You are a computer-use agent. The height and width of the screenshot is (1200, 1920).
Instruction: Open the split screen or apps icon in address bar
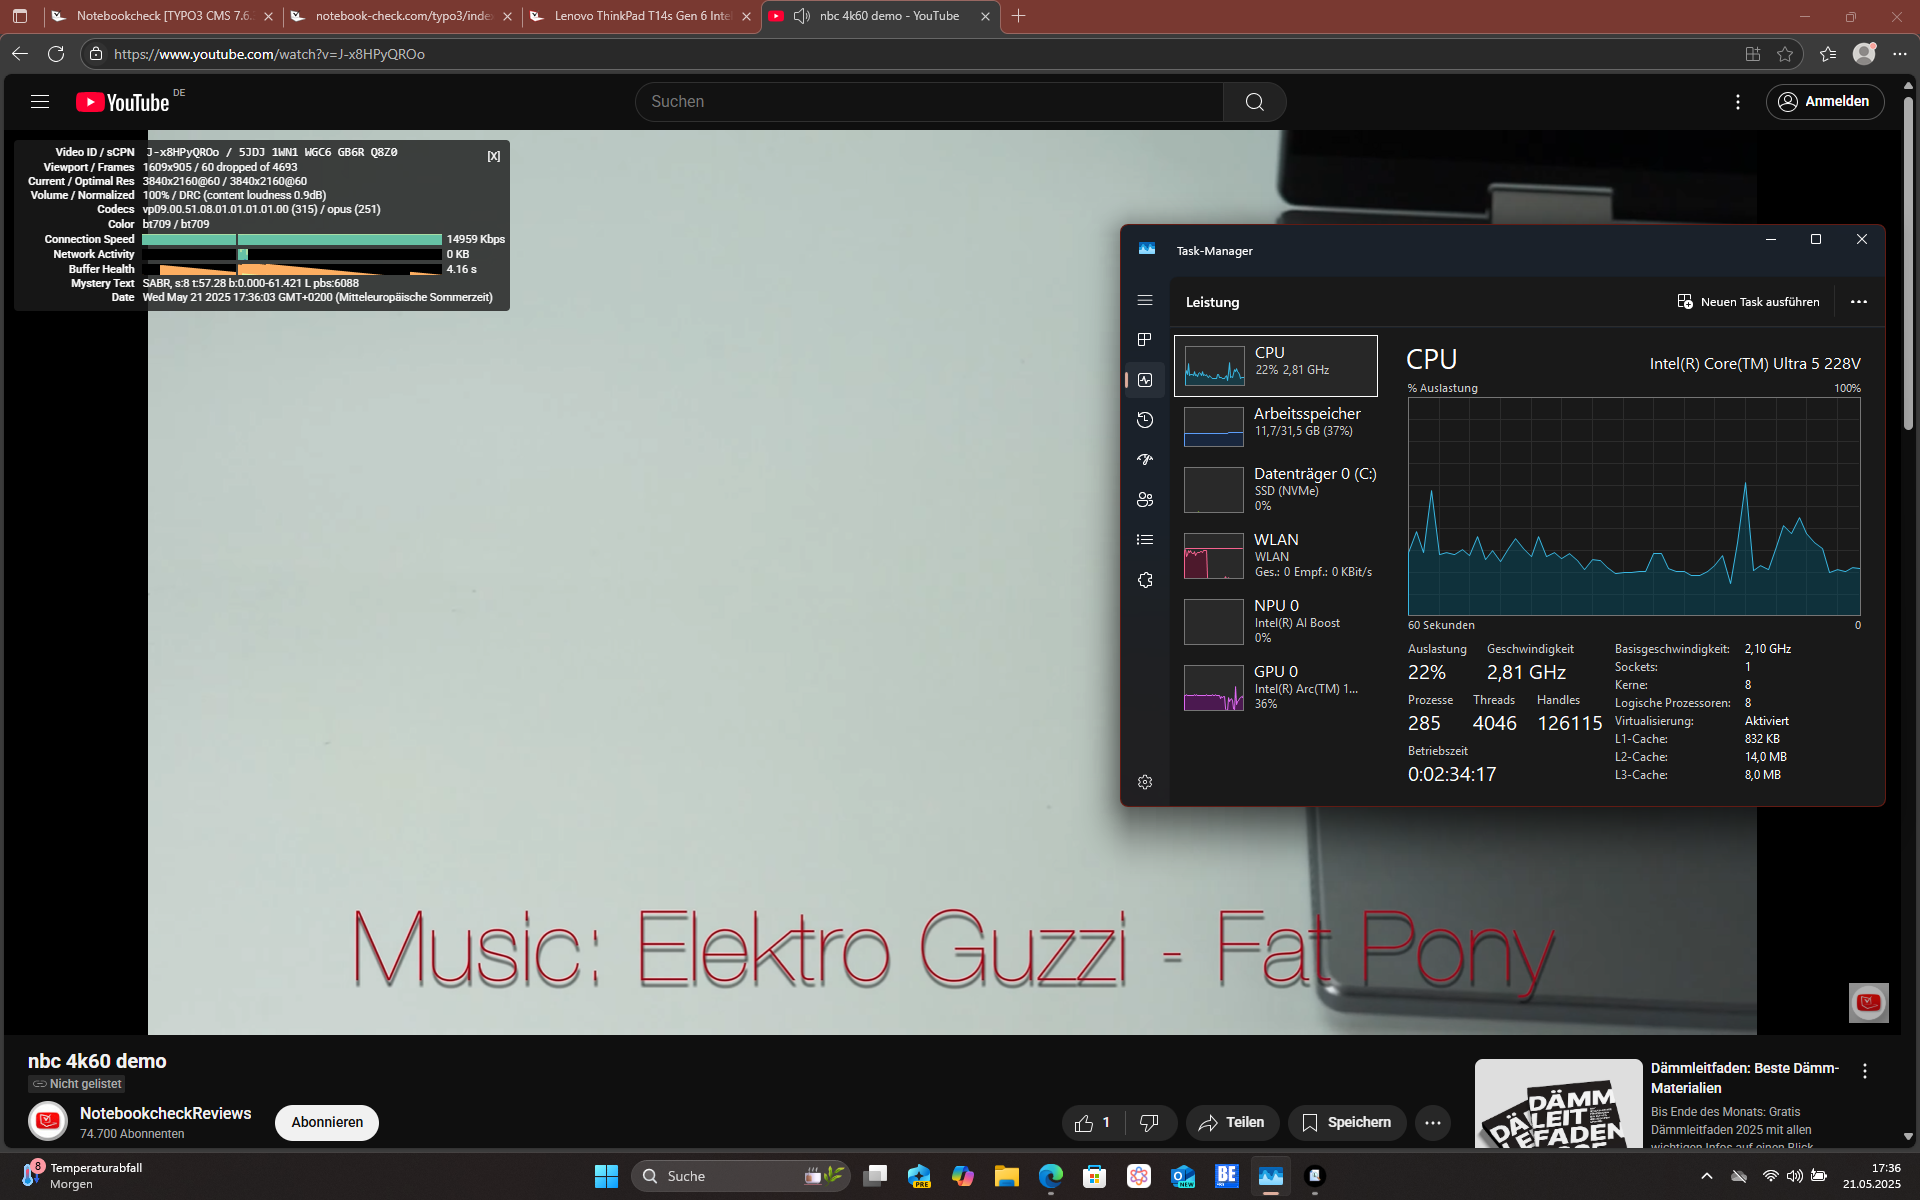point(1752,54)
